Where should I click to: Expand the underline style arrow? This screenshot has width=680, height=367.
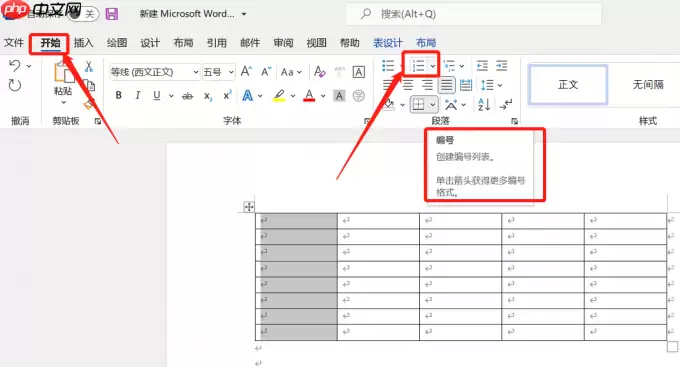(171, 96)
